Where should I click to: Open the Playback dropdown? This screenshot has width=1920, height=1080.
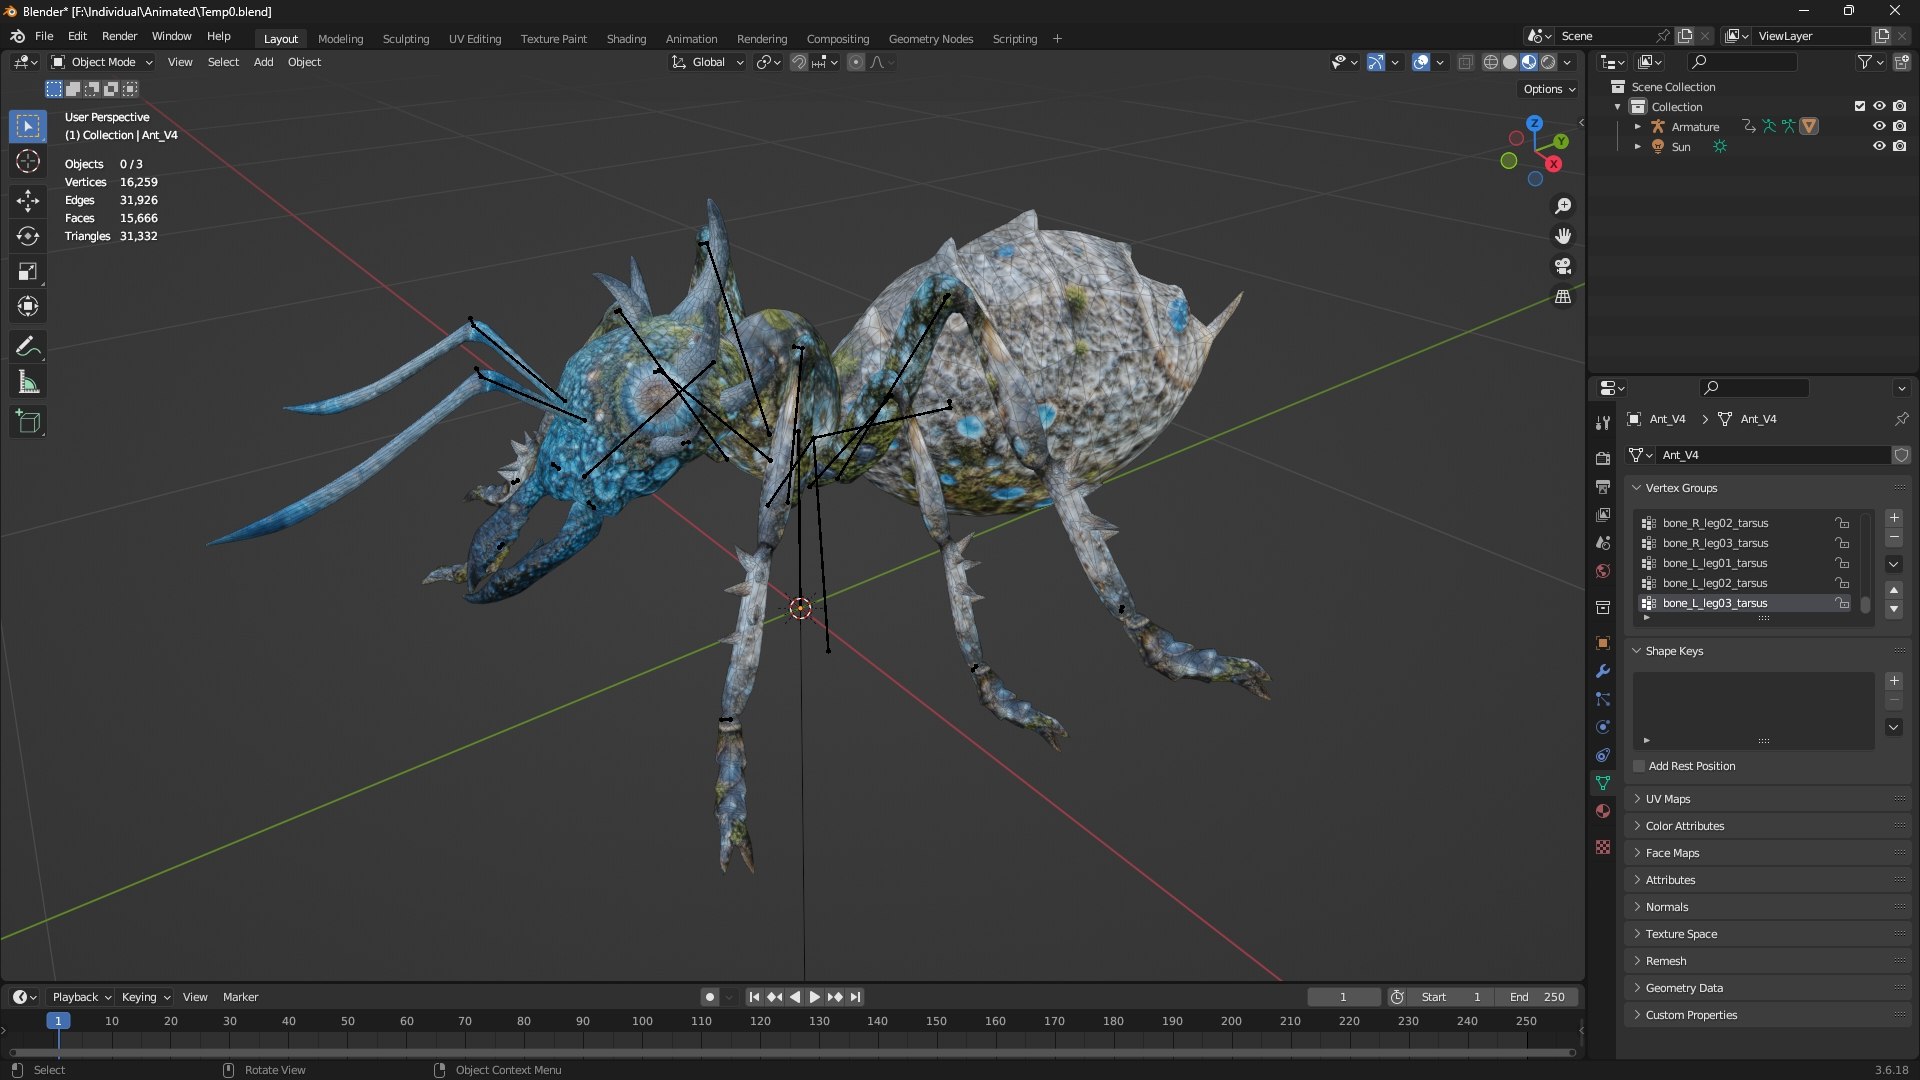point(81,997)
